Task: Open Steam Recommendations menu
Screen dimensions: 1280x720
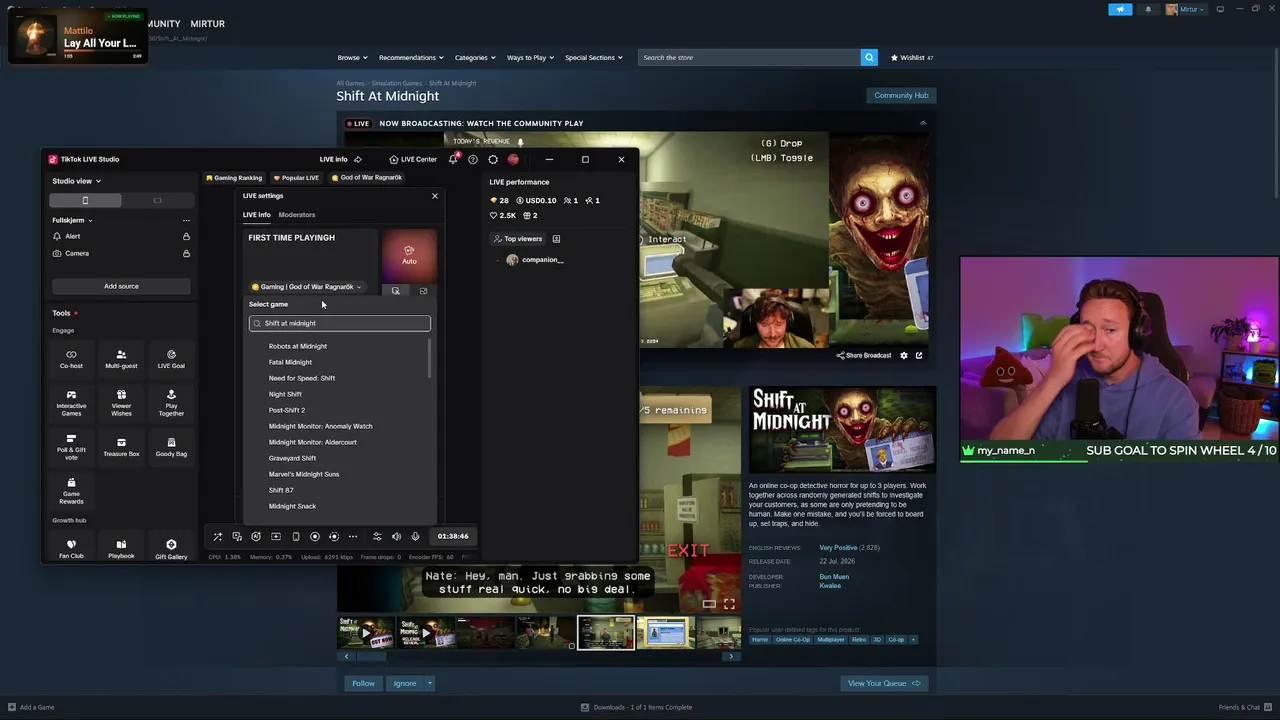Action: click(x=410, y=57)
